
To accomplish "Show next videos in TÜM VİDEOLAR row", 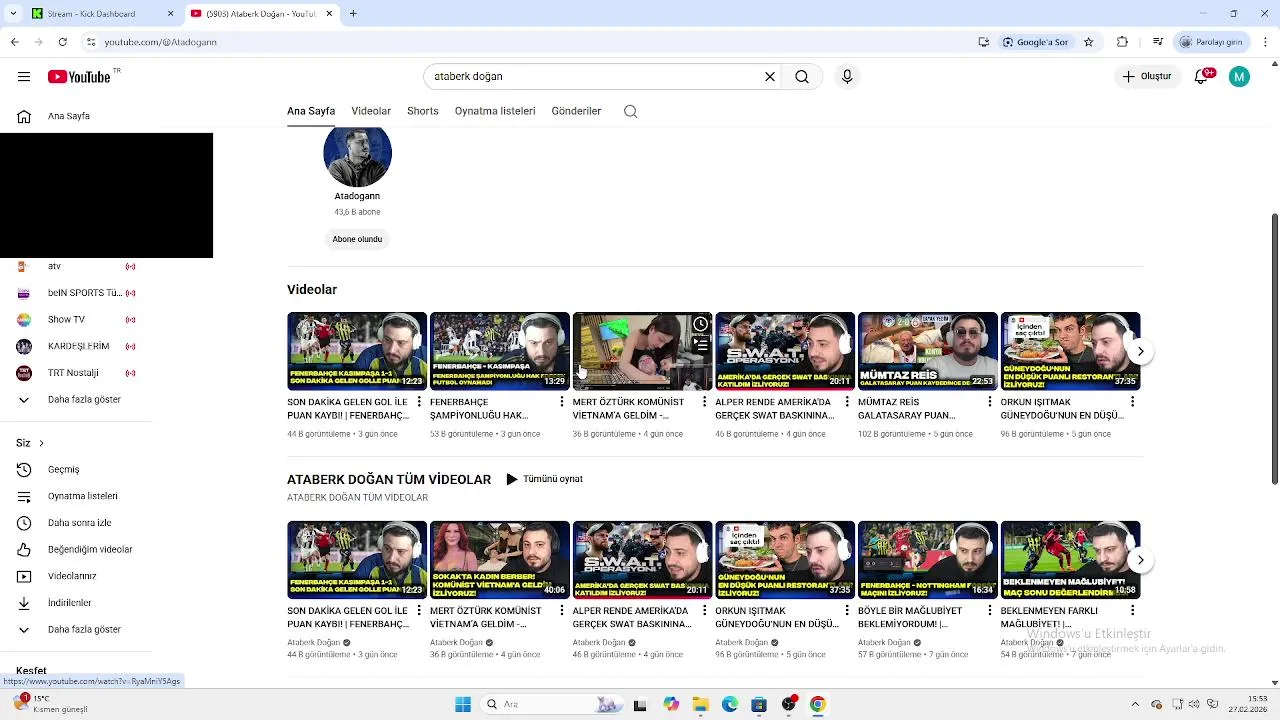I will [1140, 560].
